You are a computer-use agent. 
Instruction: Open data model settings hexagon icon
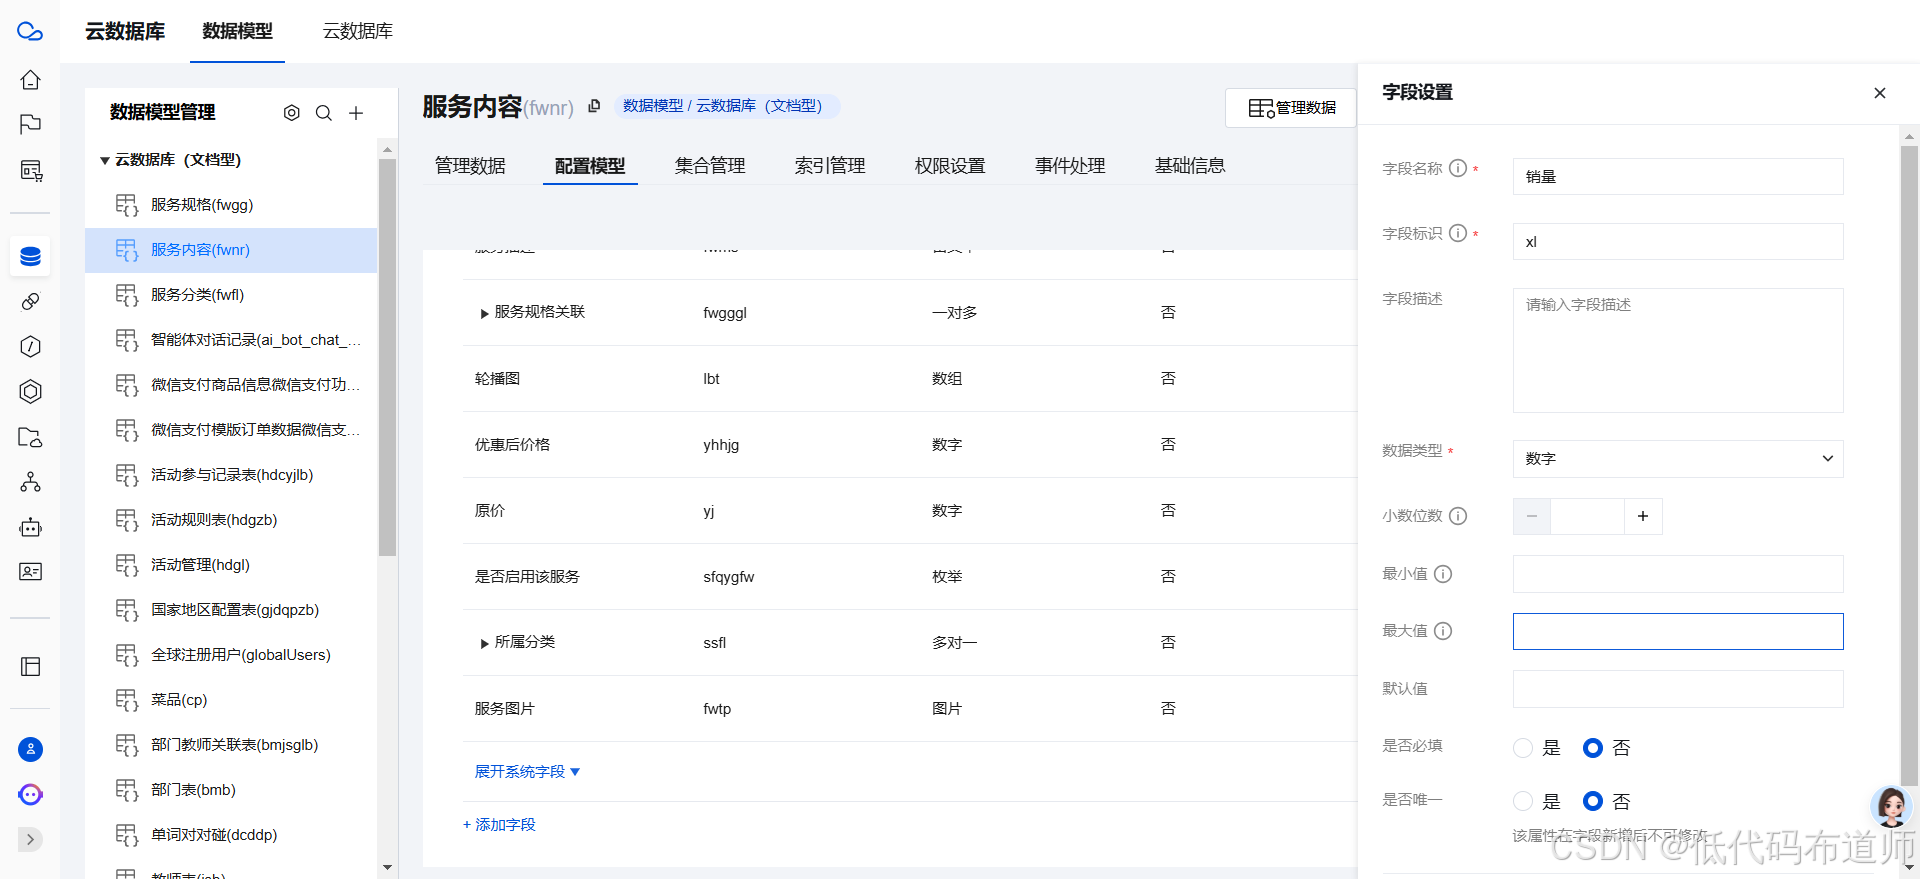(291, 113)
